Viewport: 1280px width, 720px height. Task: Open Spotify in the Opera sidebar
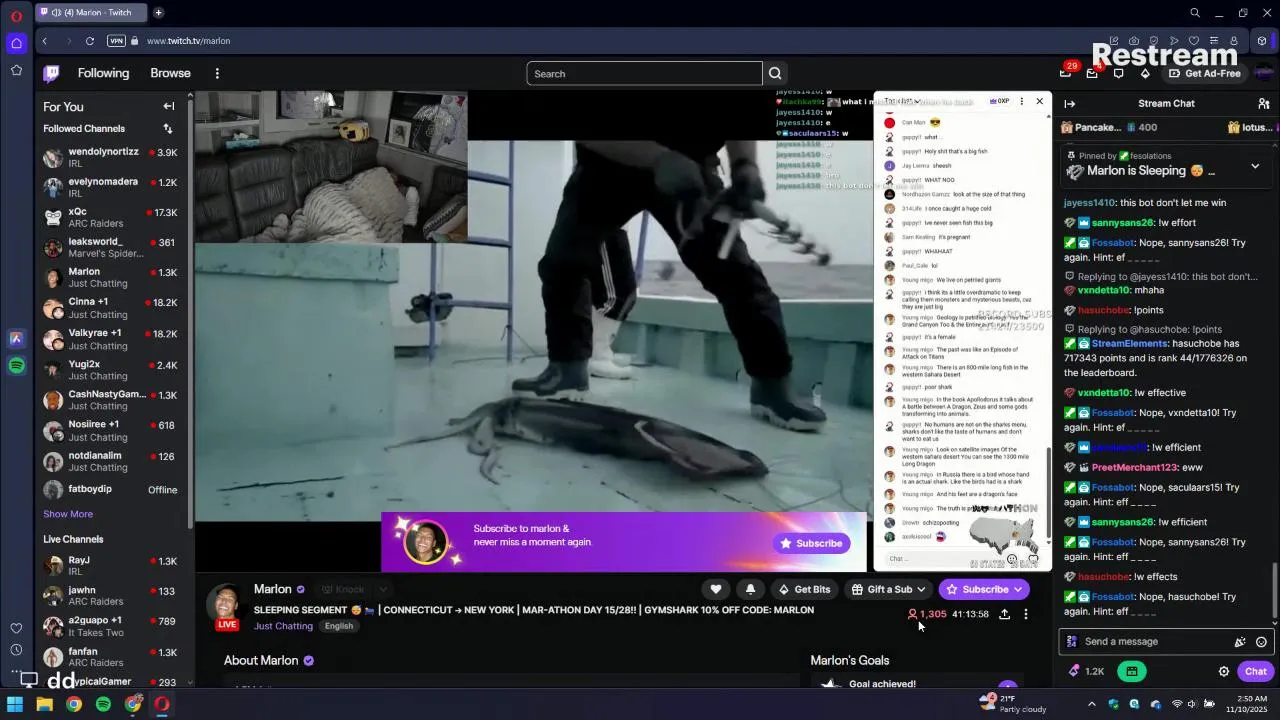tap(16, 366)
